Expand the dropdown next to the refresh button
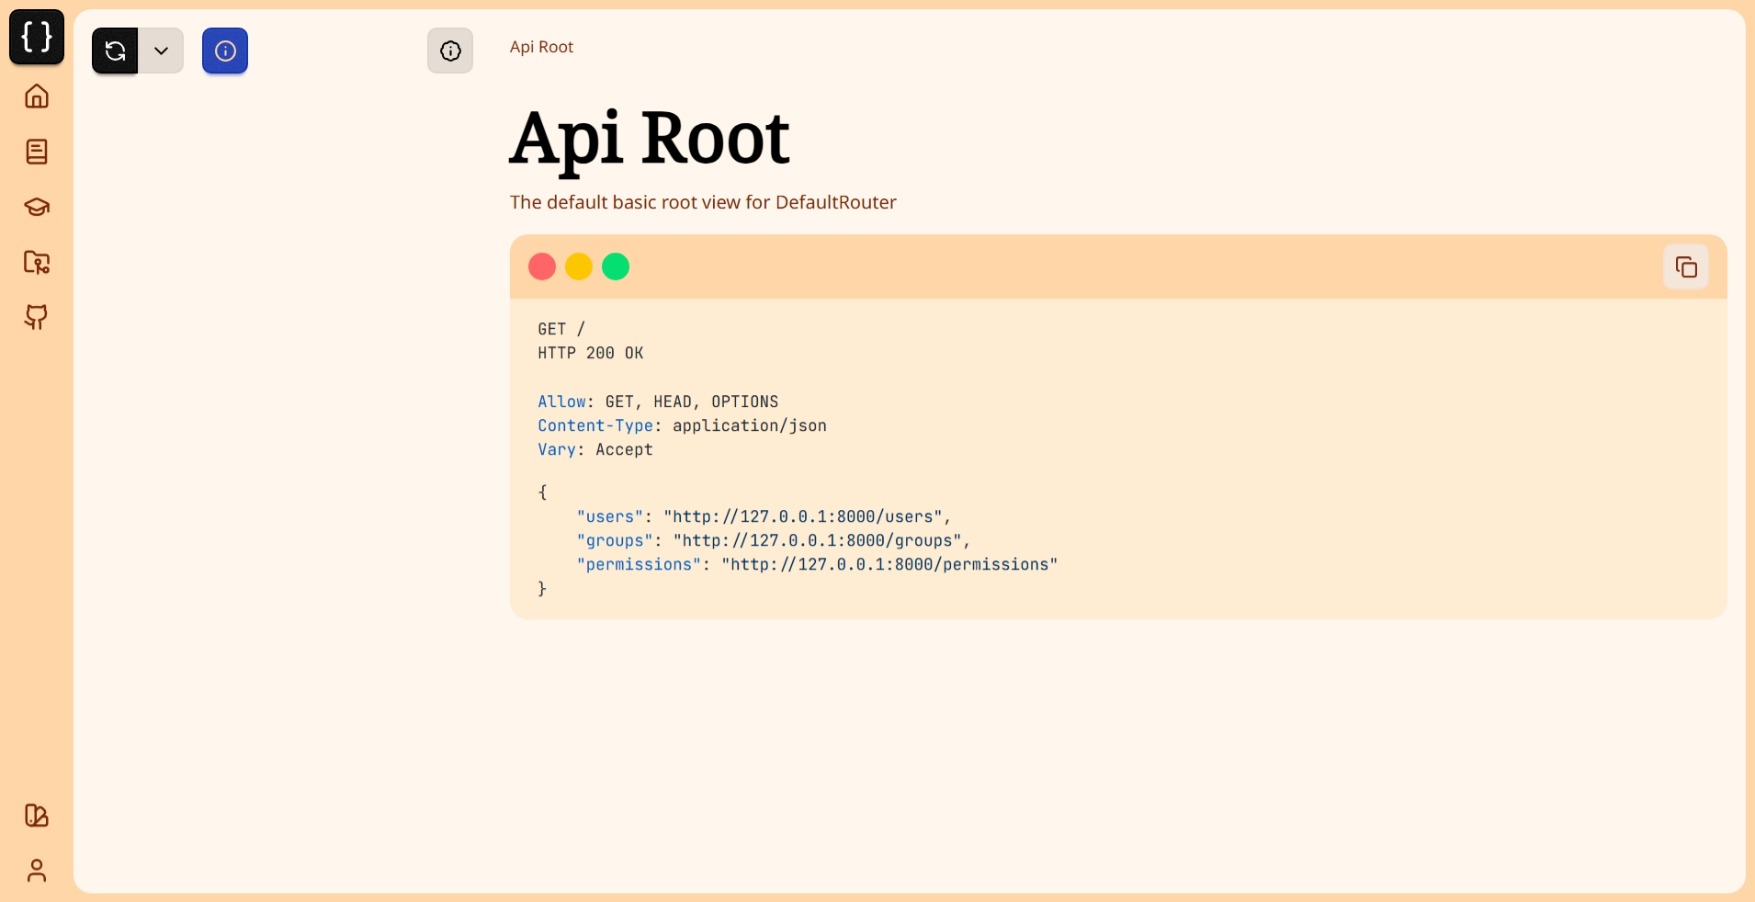This screenshot has height=902, width=1755. [161, 51]
